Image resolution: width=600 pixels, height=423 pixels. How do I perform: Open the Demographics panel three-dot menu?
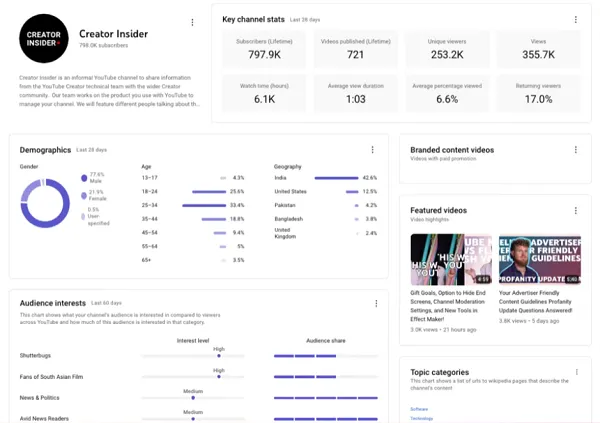click(373, 150)
